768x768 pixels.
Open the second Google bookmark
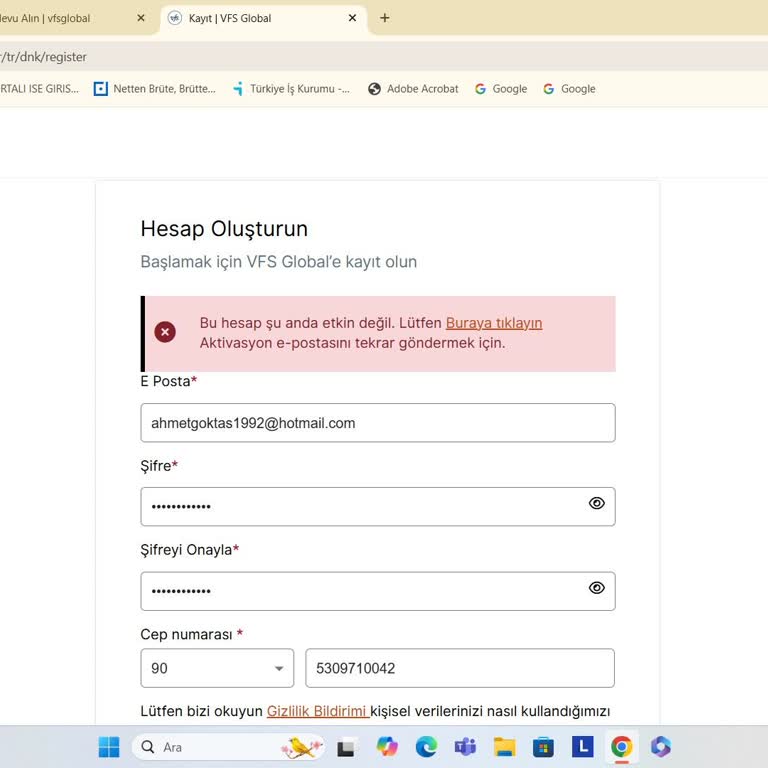click(x=570, y=89)
